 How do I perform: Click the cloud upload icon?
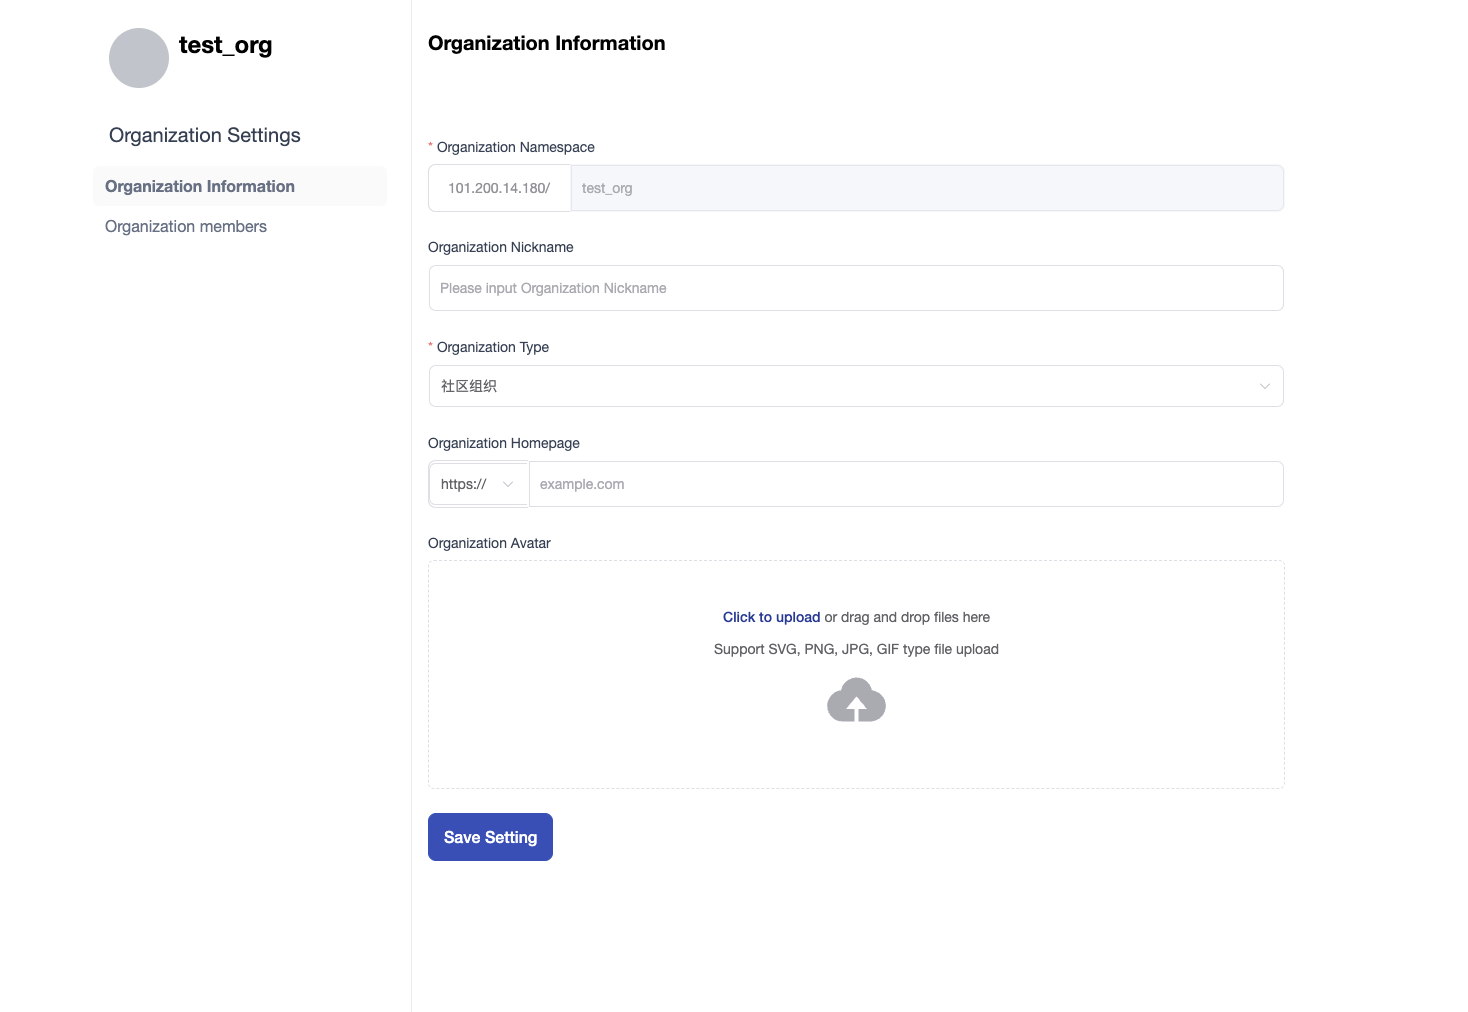[856, 700]
